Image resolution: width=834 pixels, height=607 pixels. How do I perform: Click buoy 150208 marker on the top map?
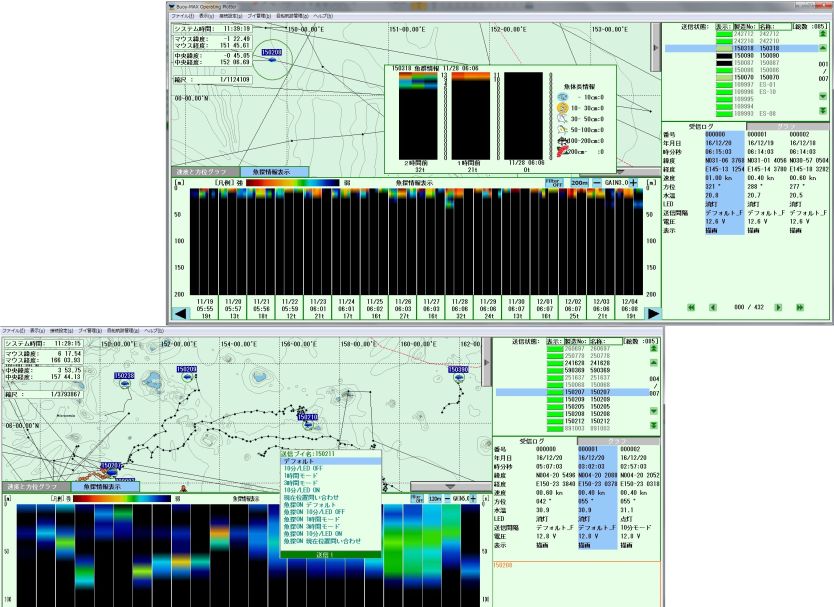point(270,52)
